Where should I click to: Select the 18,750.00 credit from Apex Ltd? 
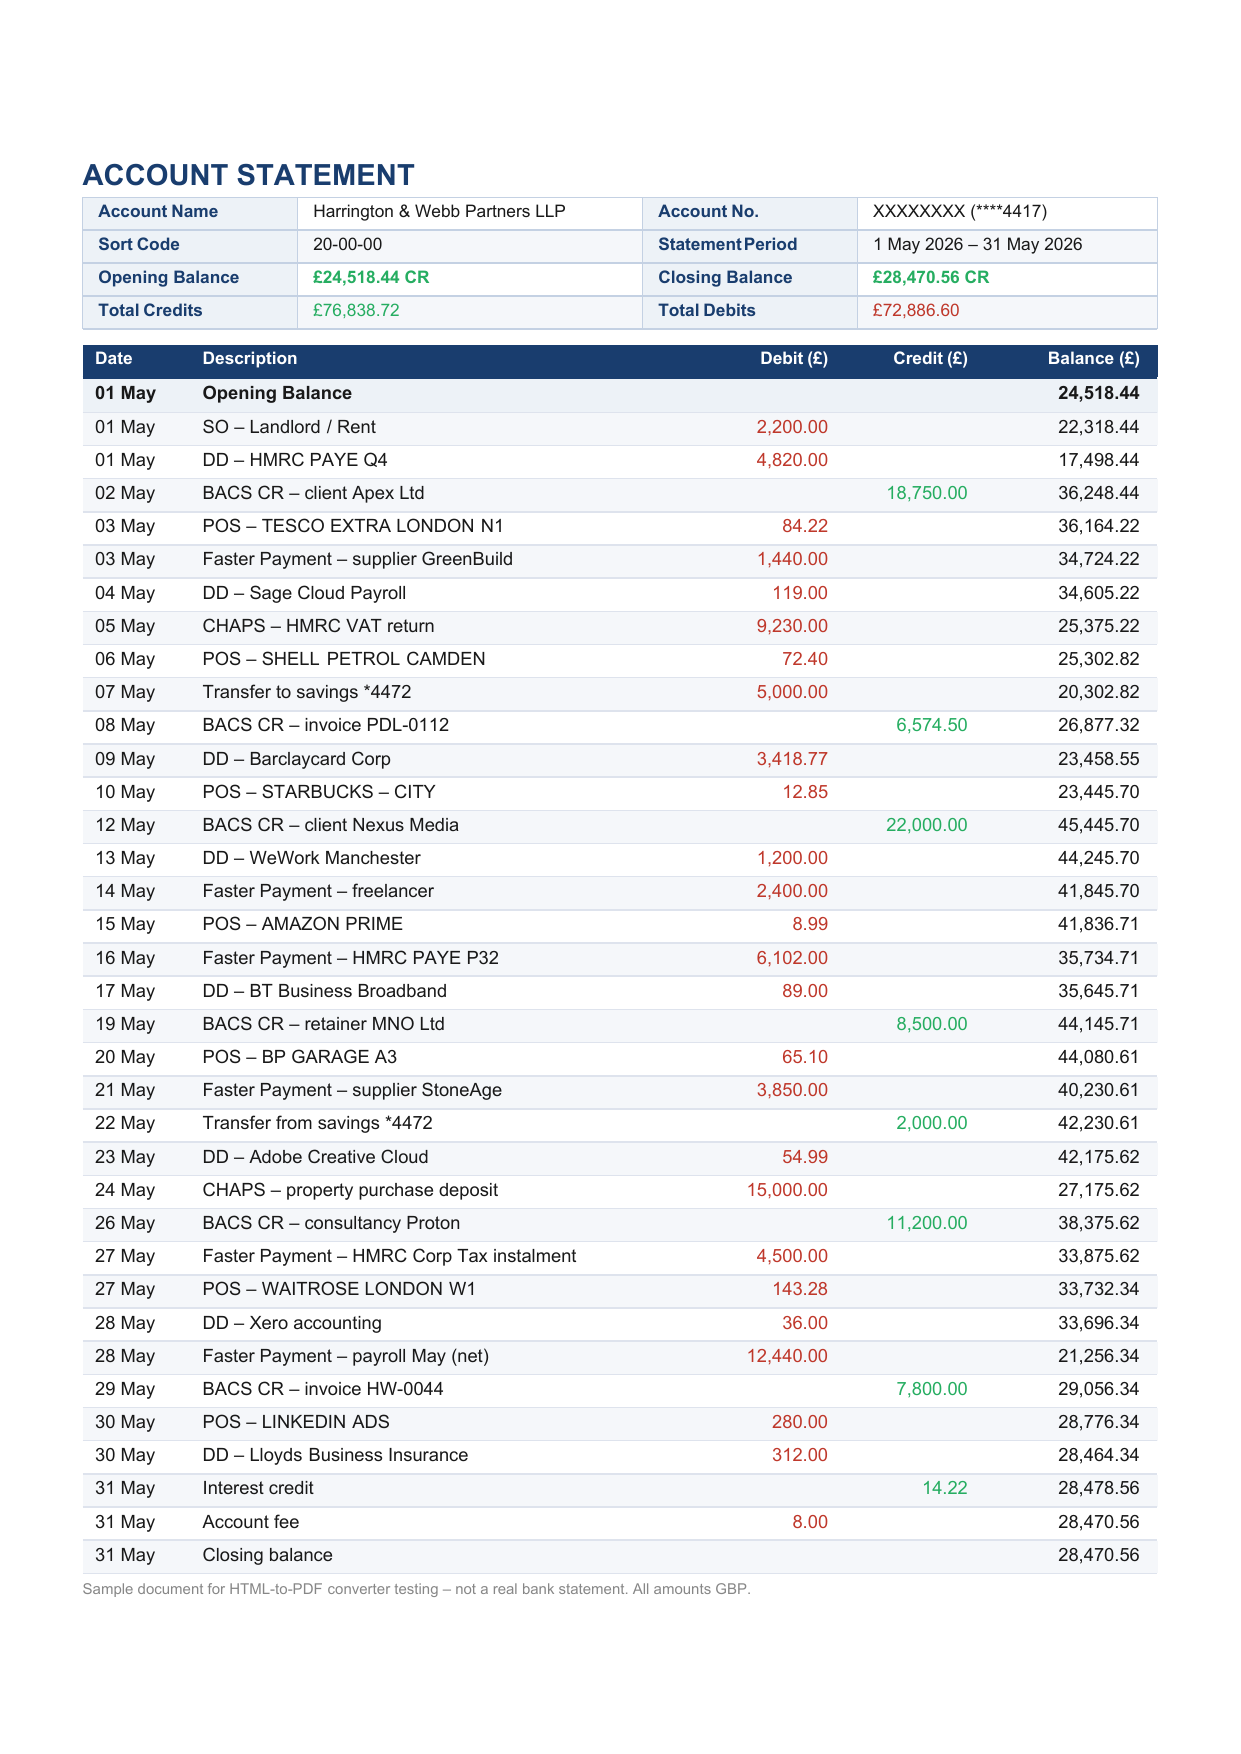[927, 493]
